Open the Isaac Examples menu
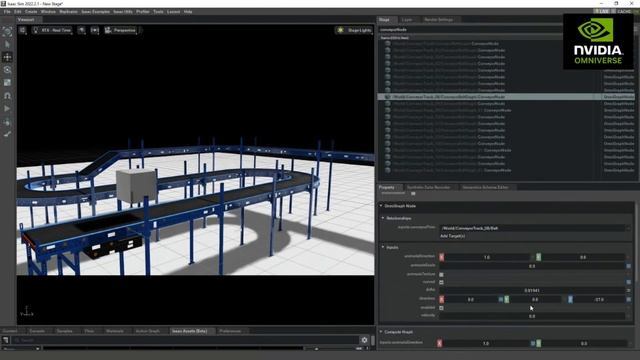The height and width of the screenshot is (360, 640). coord(96,12)
